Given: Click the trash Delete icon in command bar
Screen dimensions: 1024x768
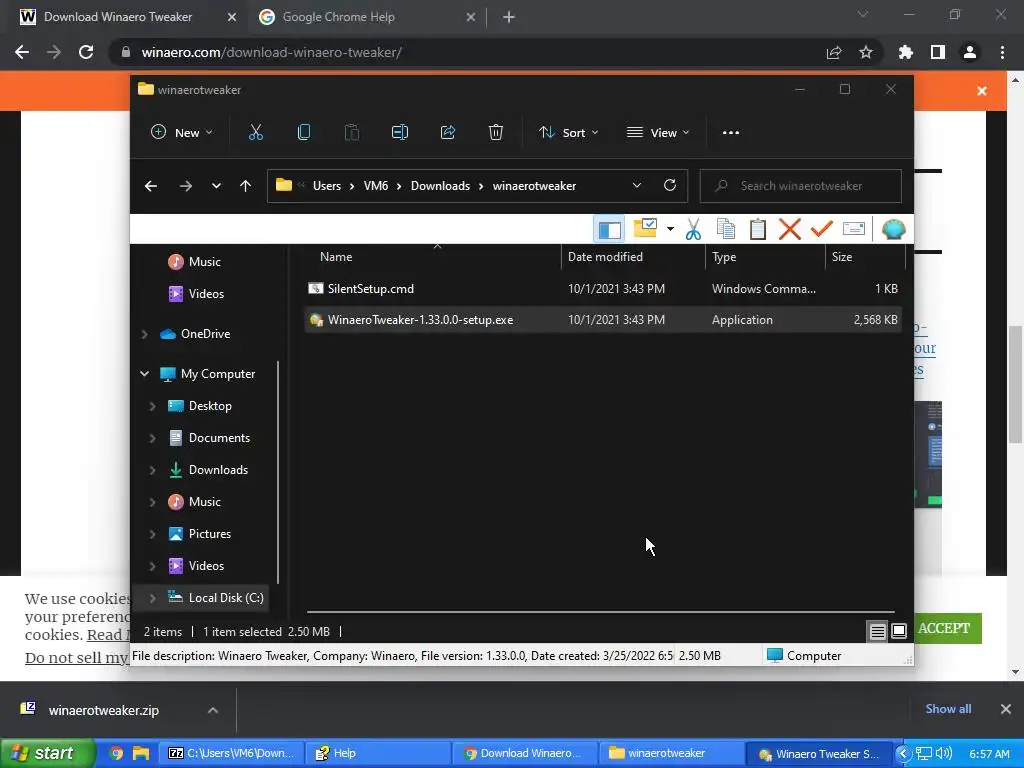Looking at the screenshot, I should point(496,133).
